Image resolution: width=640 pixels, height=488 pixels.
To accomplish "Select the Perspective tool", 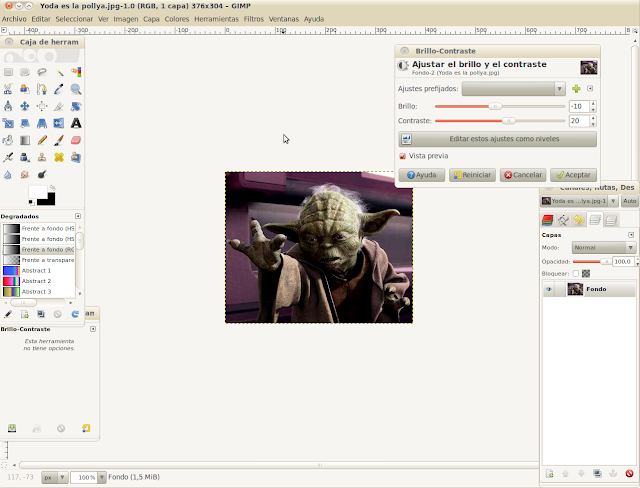I will click(x=42, y=123).
